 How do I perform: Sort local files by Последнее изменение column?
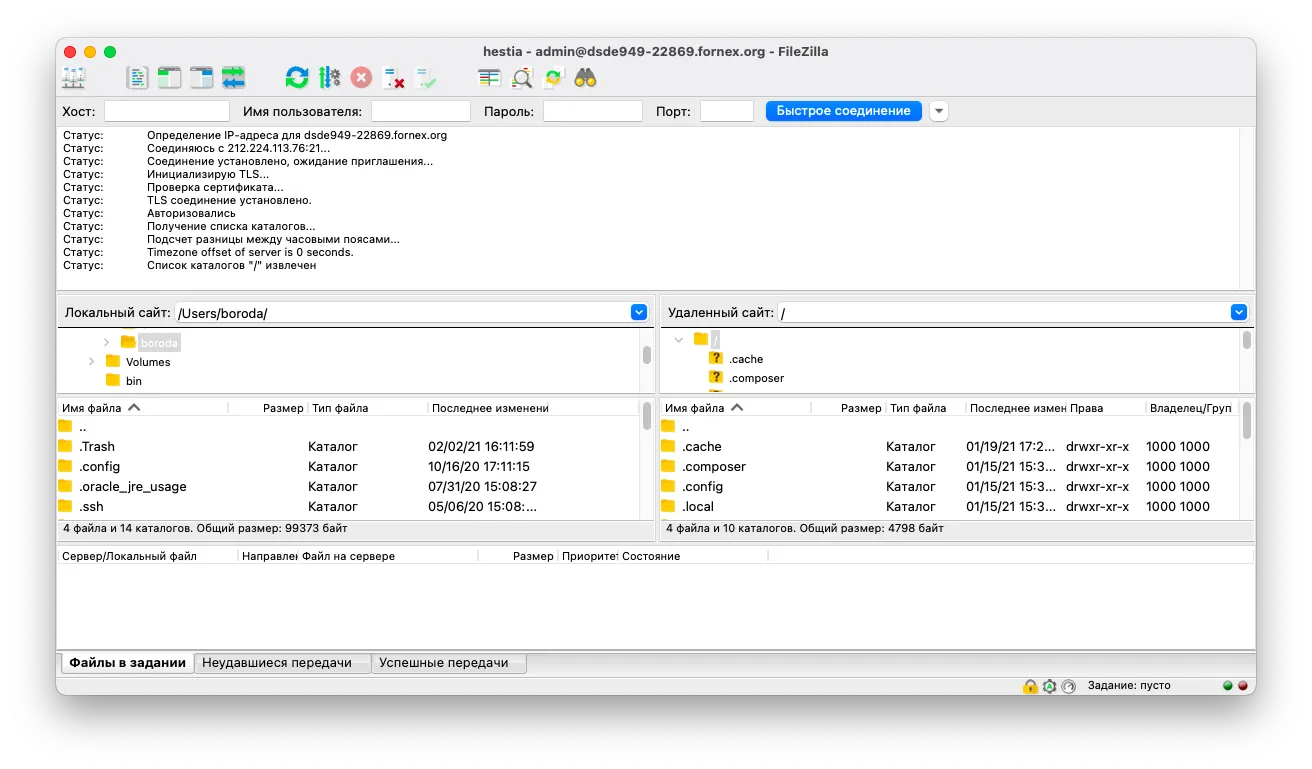click(x=489, y=408)
